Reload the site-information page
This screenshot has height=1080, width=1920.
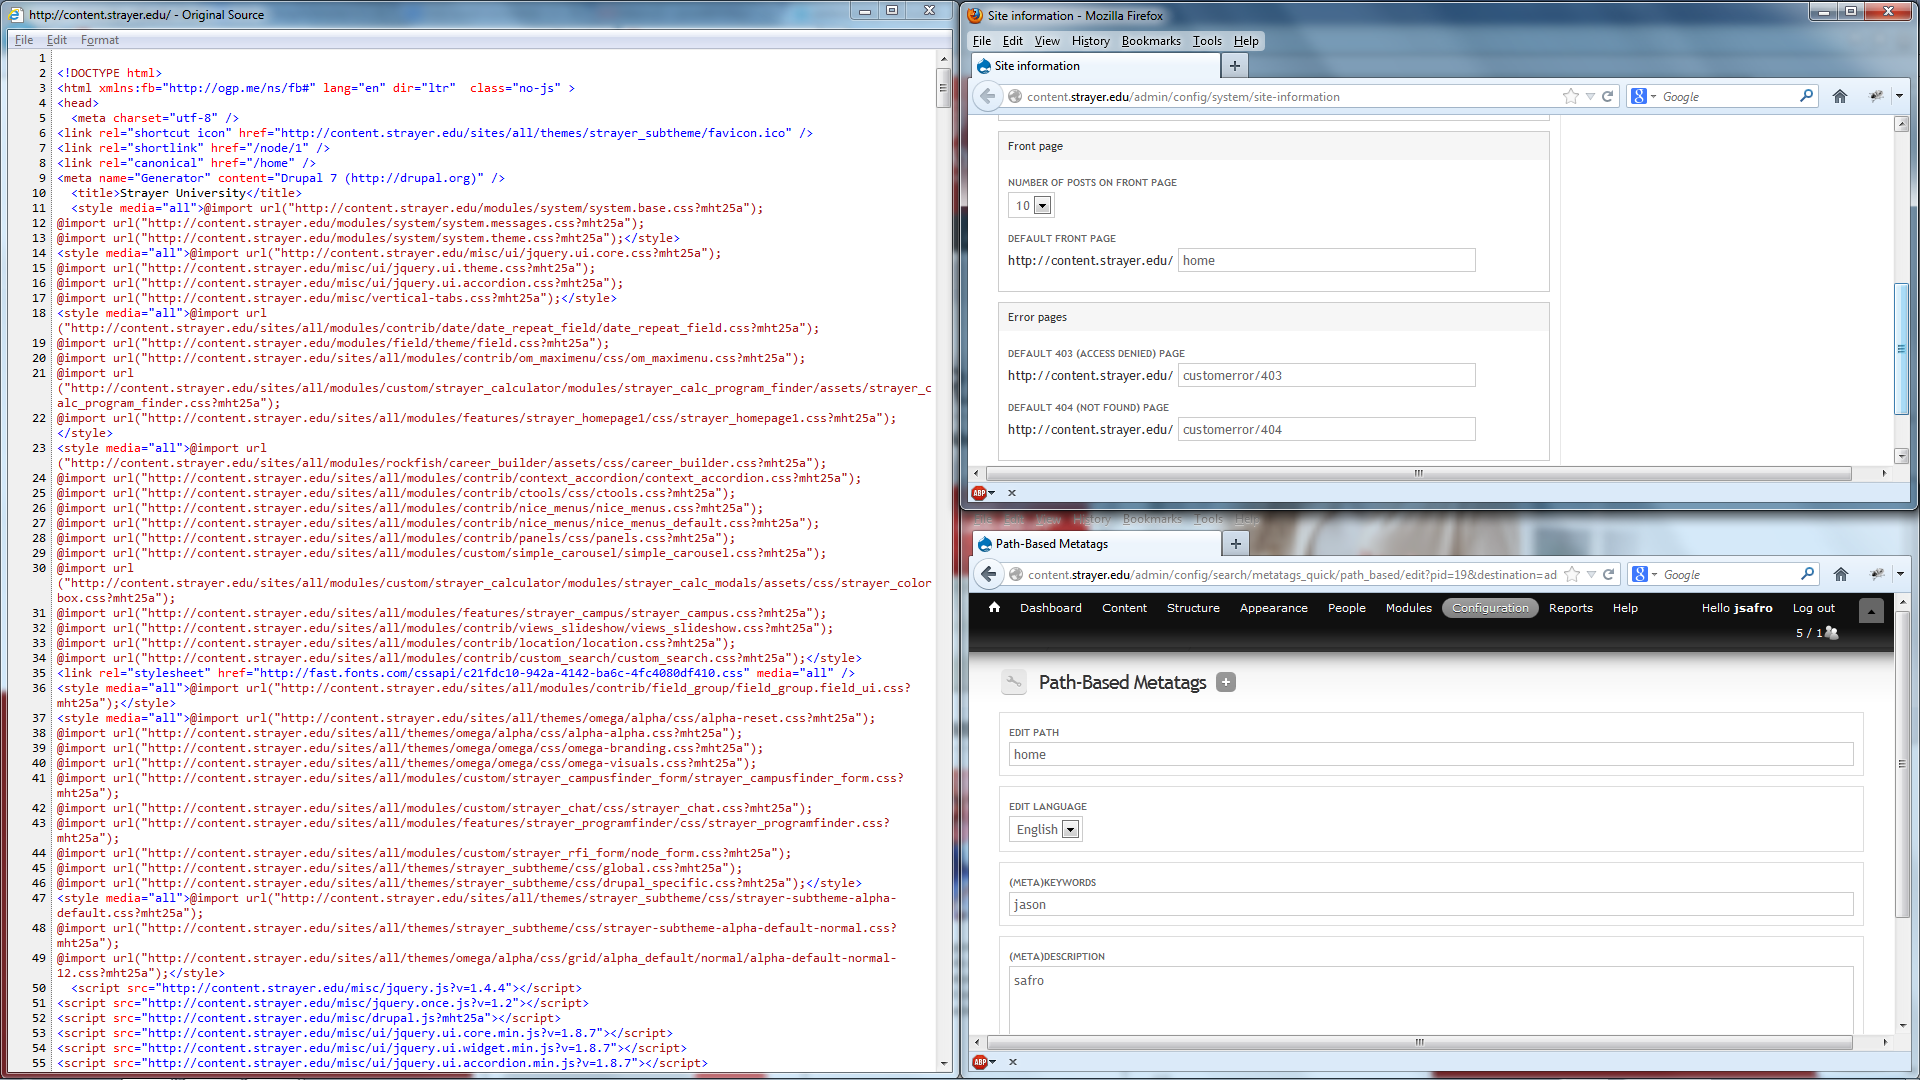(x=1608, y=96)
